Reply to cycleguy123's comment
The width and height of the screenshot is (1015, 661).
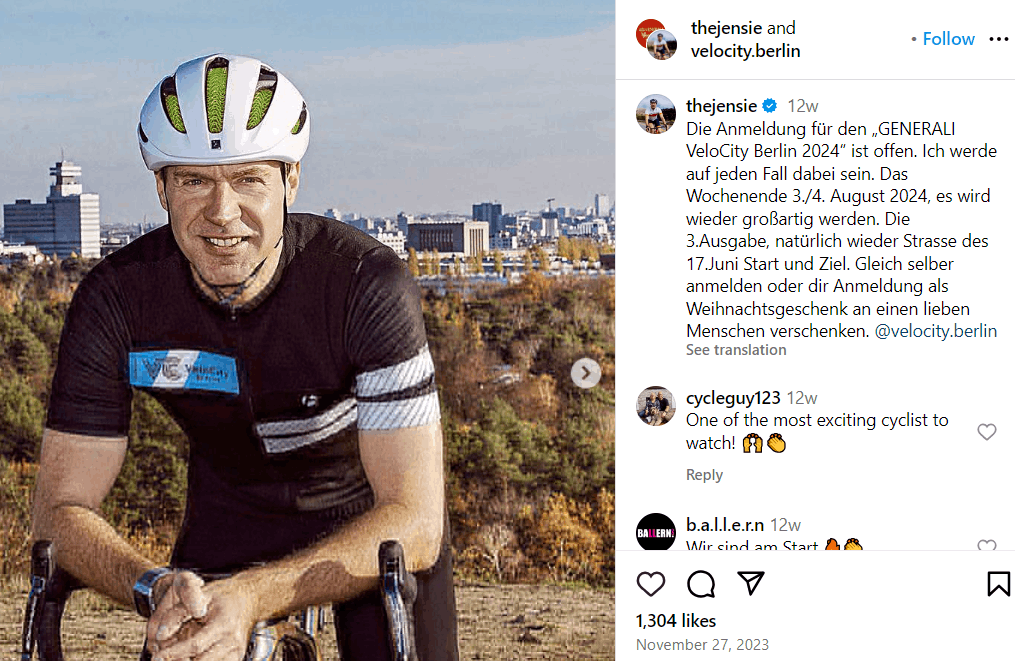[704, 474]
